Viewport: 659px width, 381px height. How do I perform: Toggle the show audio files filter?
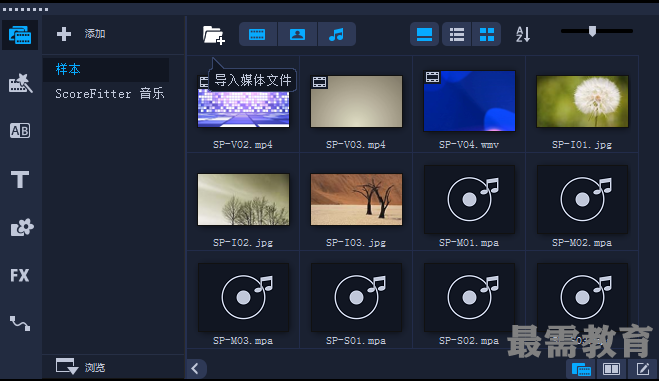[x=337, y=34]
